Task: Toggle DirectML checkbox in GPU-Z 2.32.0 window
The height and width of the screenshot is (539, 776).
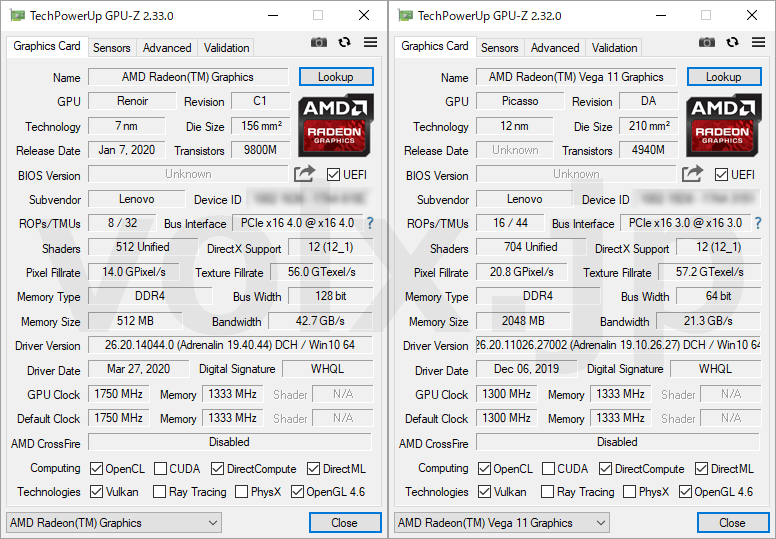Action: [701, 468]
